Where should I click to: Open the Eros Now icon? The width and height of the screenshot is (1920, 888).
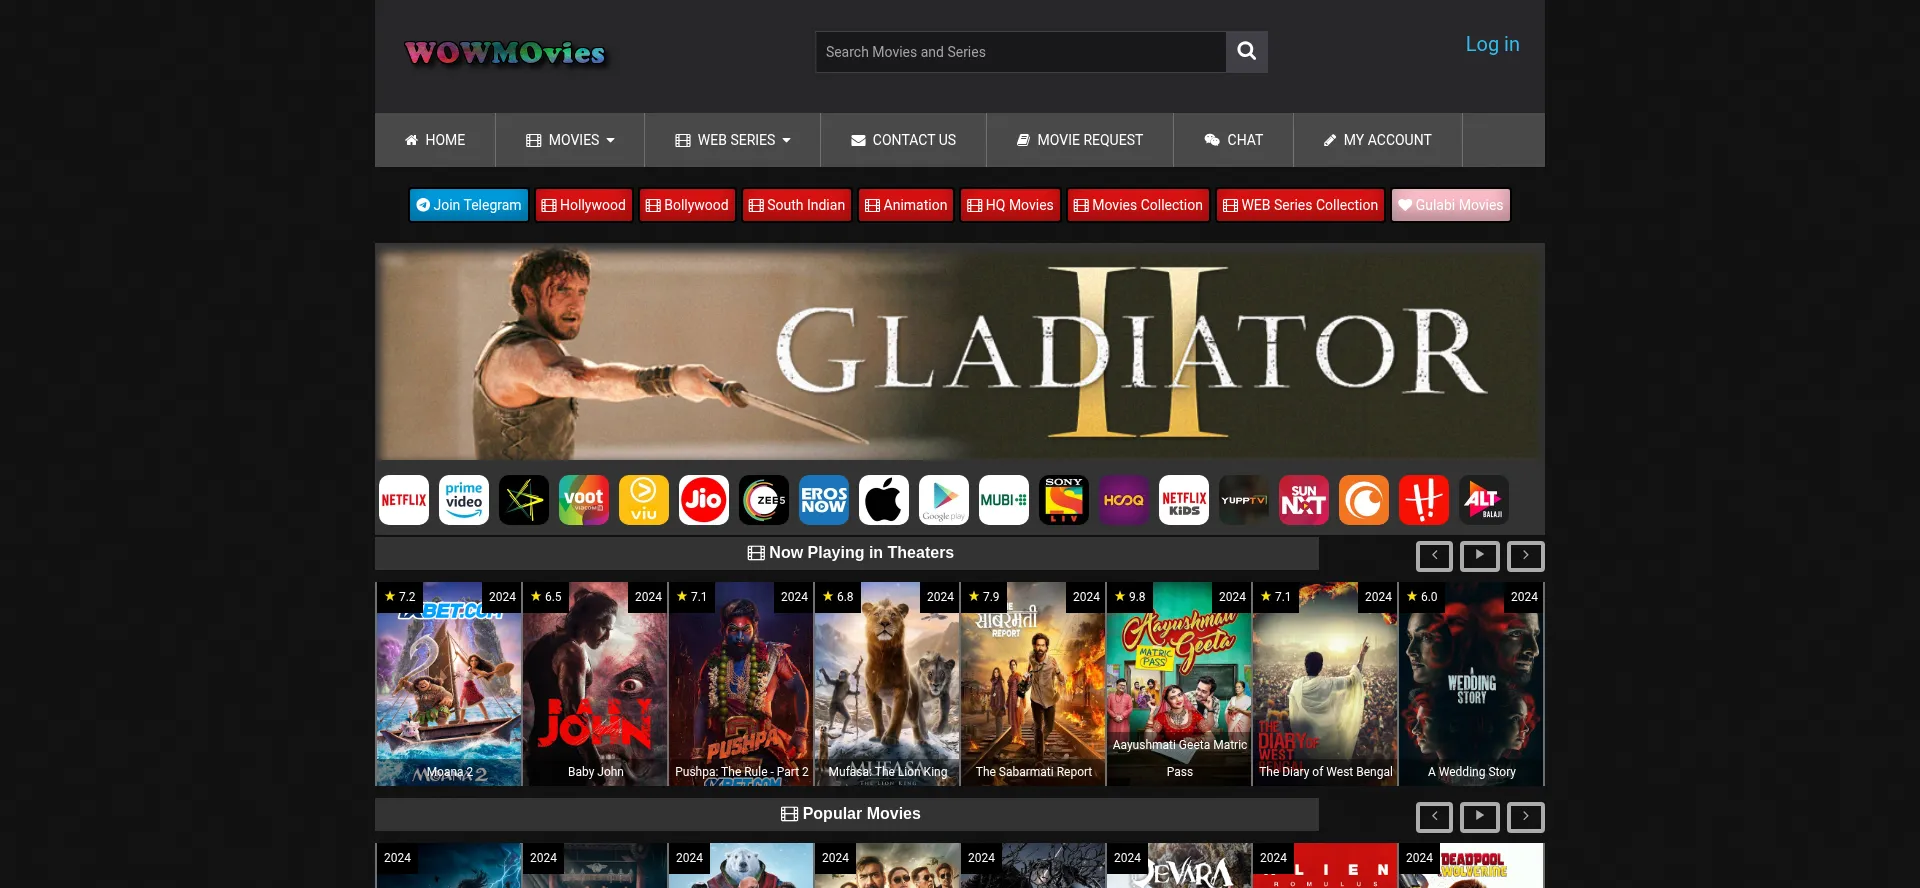(x=824, y=500)
